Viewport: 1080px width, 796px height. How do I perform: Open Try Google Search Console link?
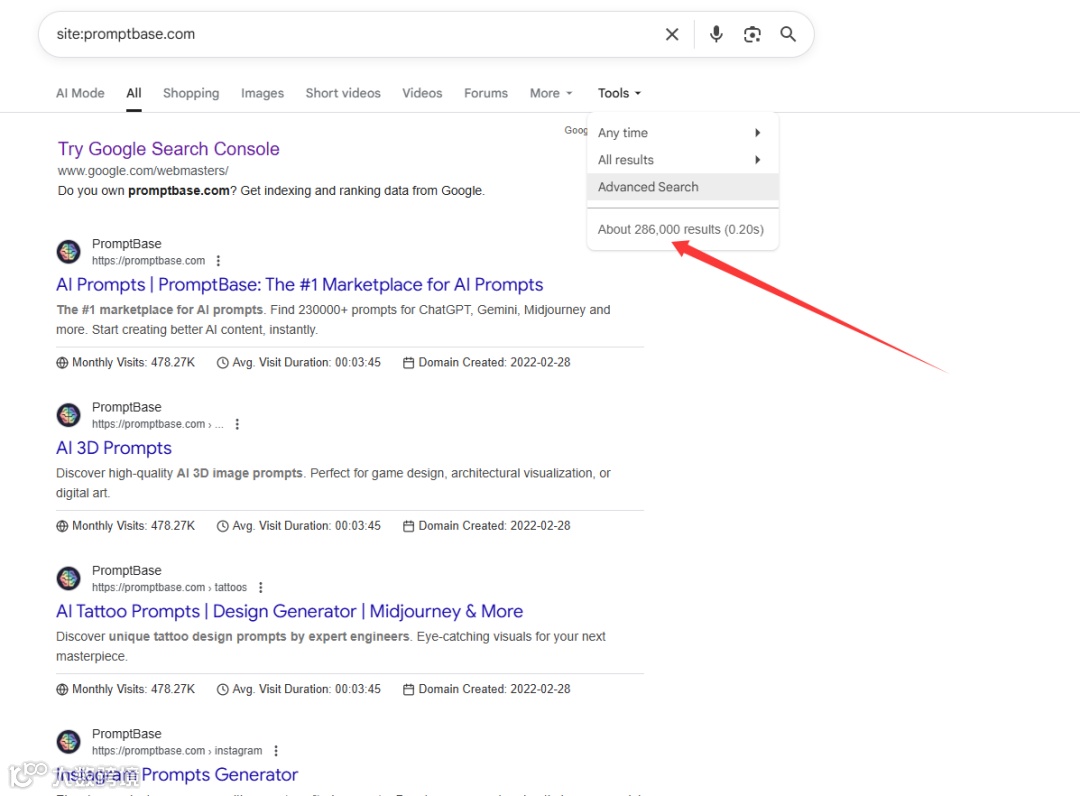click(169, 149)
